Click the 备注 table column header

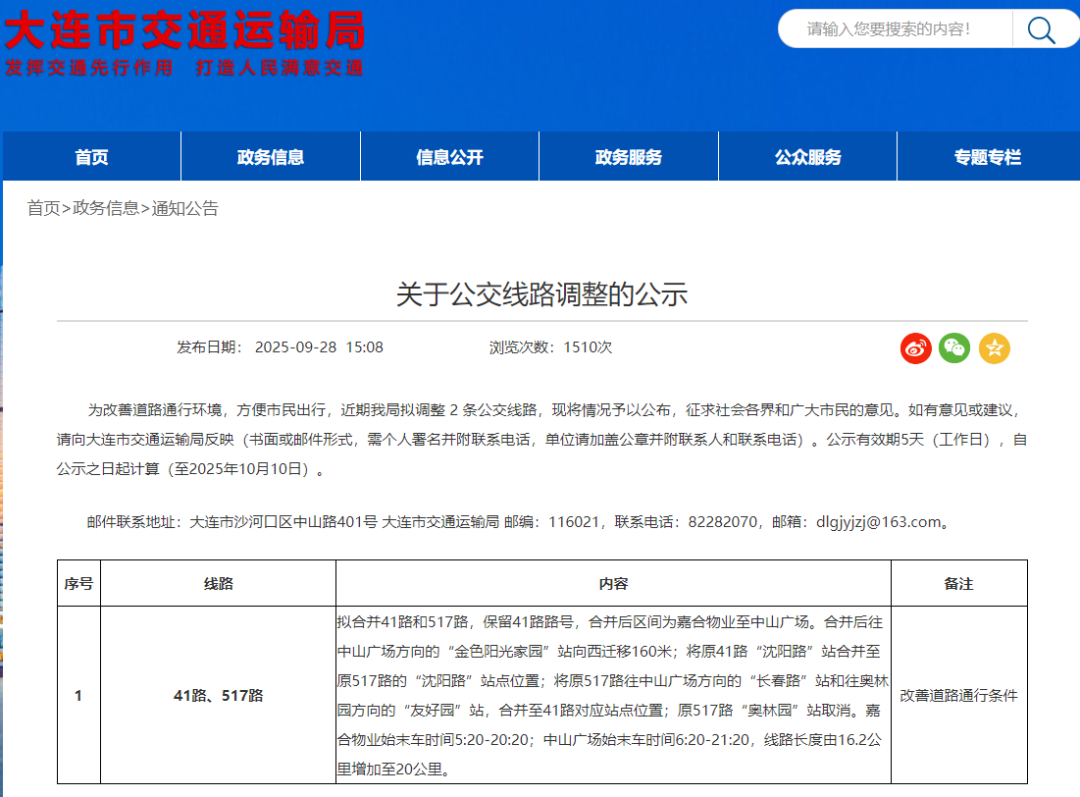coord(958,584)
